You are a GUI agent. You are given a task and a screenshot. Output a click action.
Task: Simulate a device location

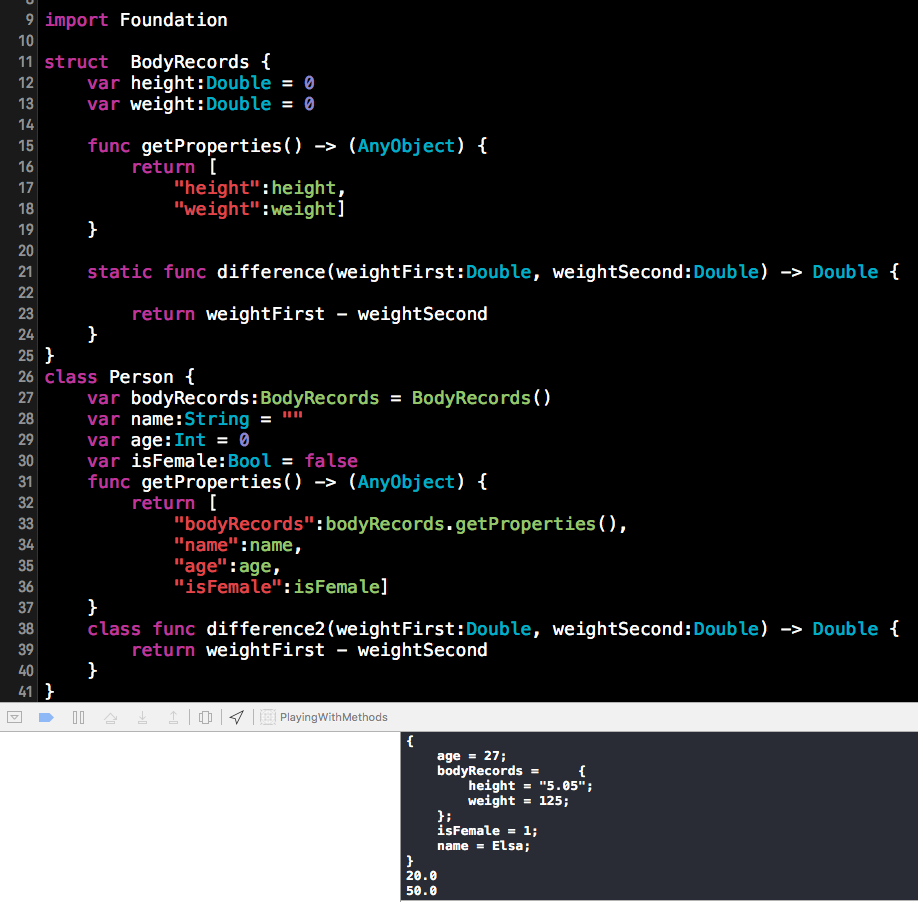click(x=237, y=717)
